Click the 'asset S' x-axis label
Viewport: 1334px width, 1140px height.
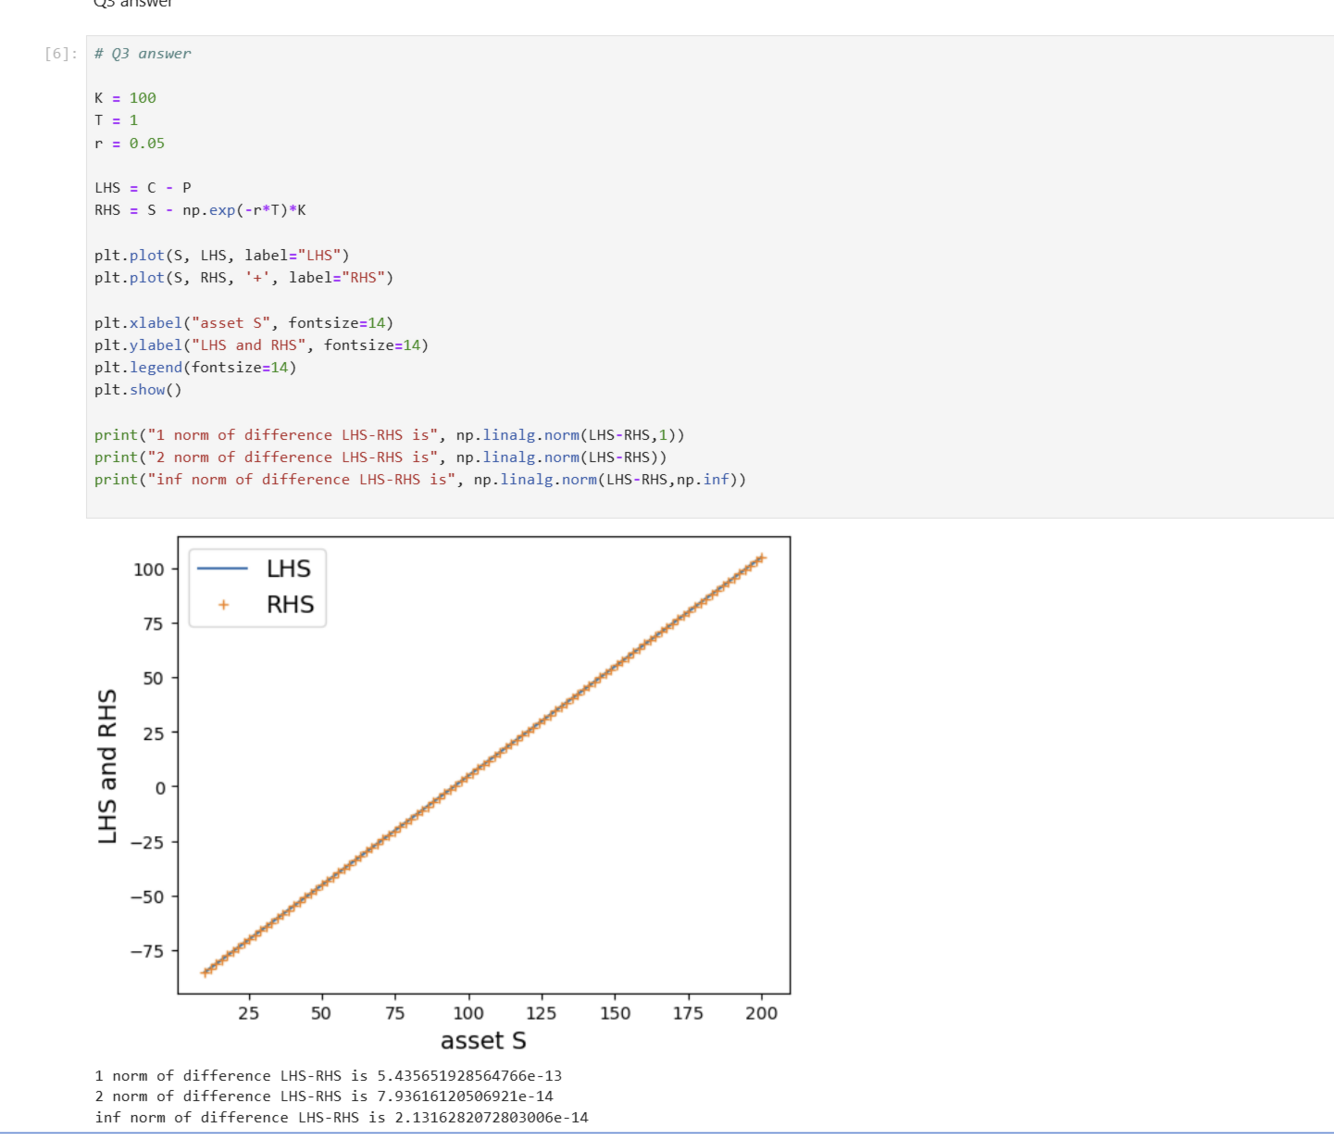coord(483,1041)
